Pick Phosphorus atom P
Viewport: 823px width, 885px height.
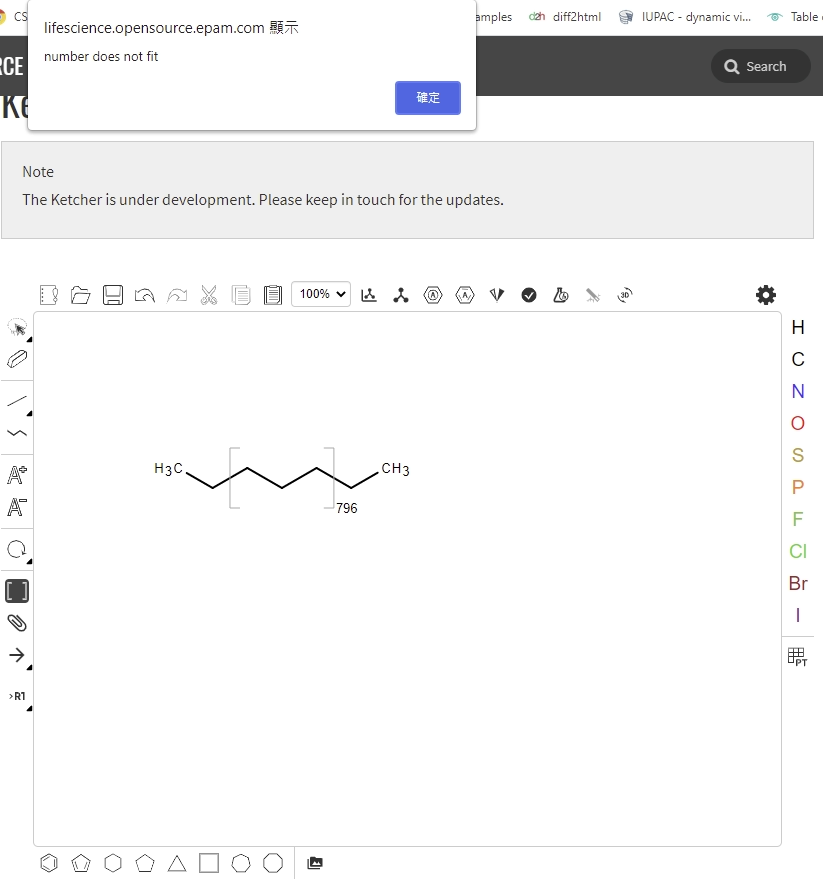798,487
